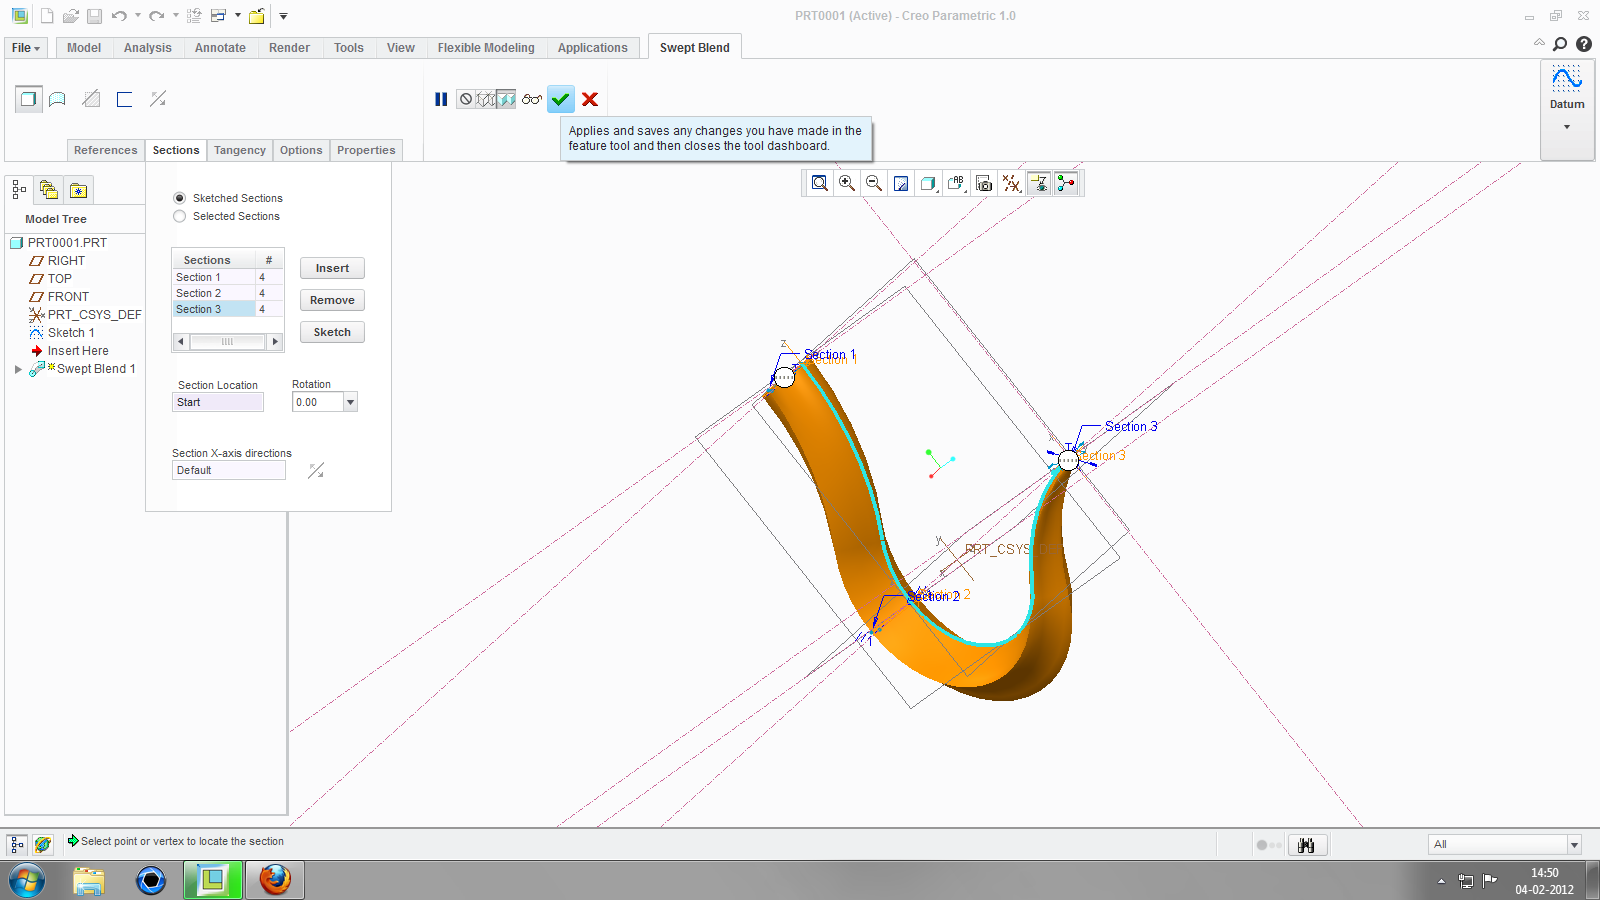1600x900 pixels.
Task: Open the Customize Quick Access Toolbar arrow
Action: point(283,16)
